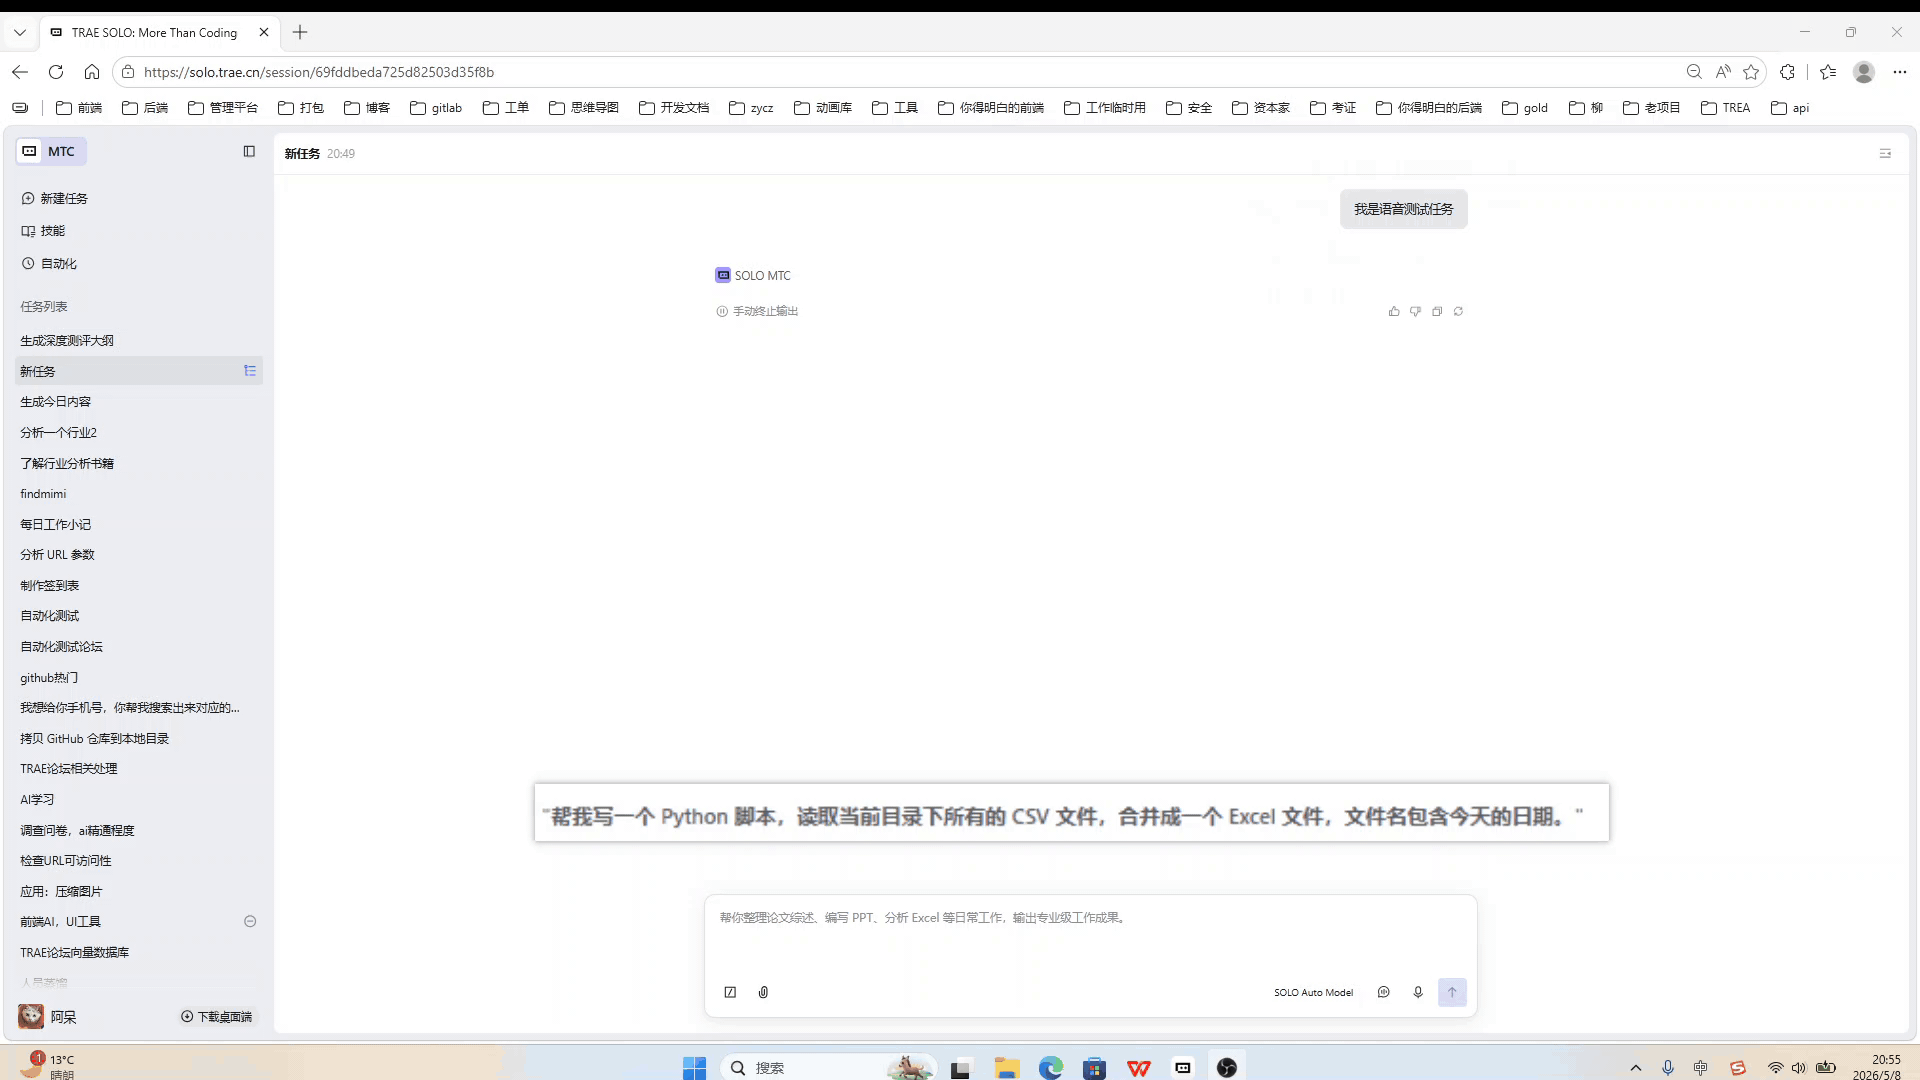
Task: Open Edge browser from taskbar
Action: click(x=1050, y=1068)
